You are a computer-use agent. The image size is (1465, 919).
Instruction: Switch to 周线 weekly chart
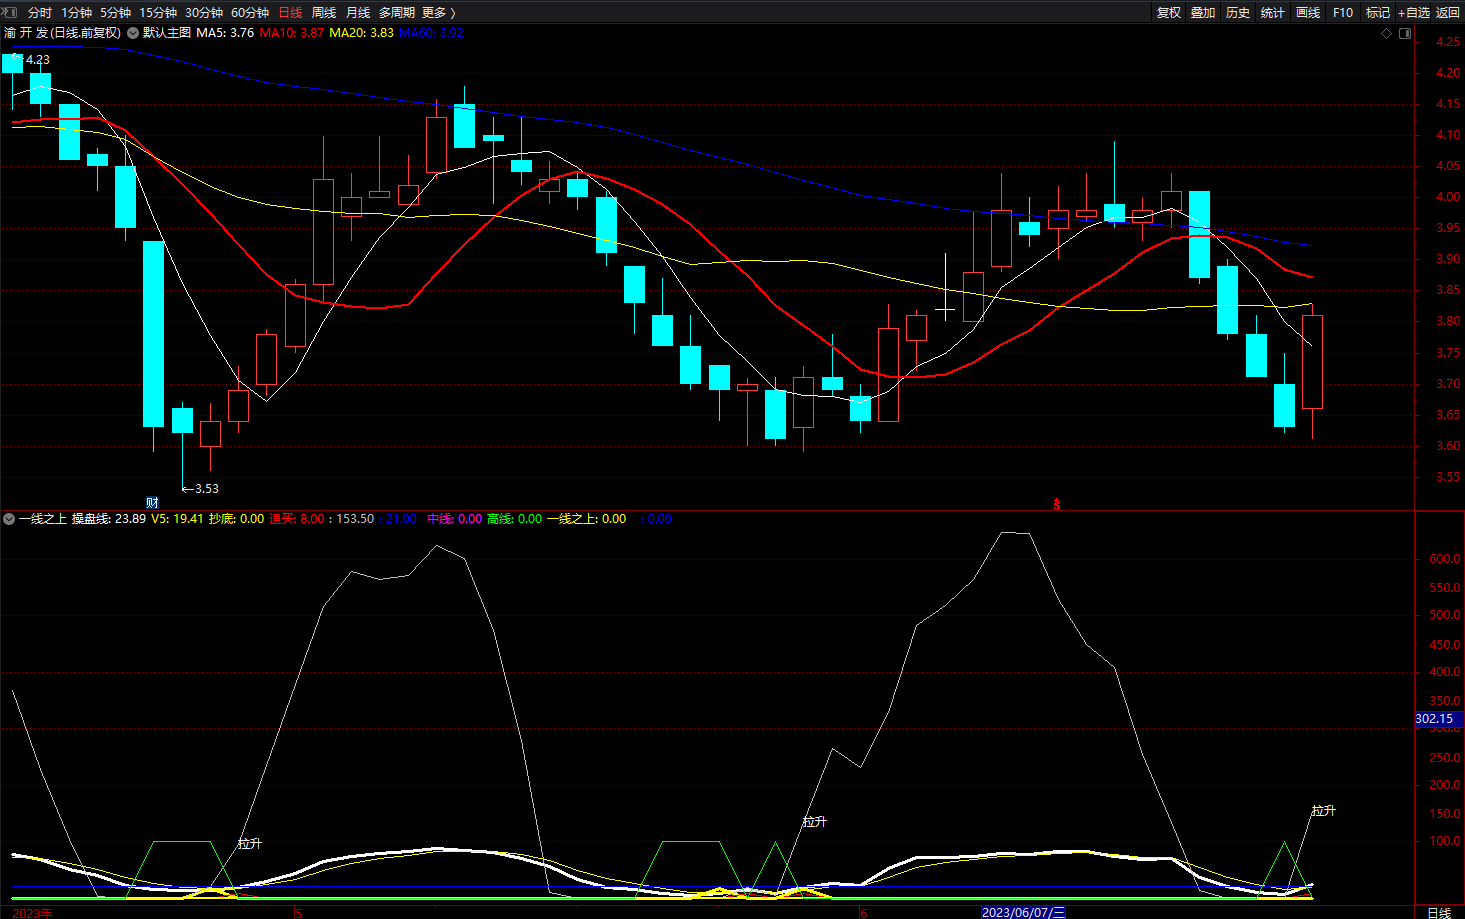(324, 12)
